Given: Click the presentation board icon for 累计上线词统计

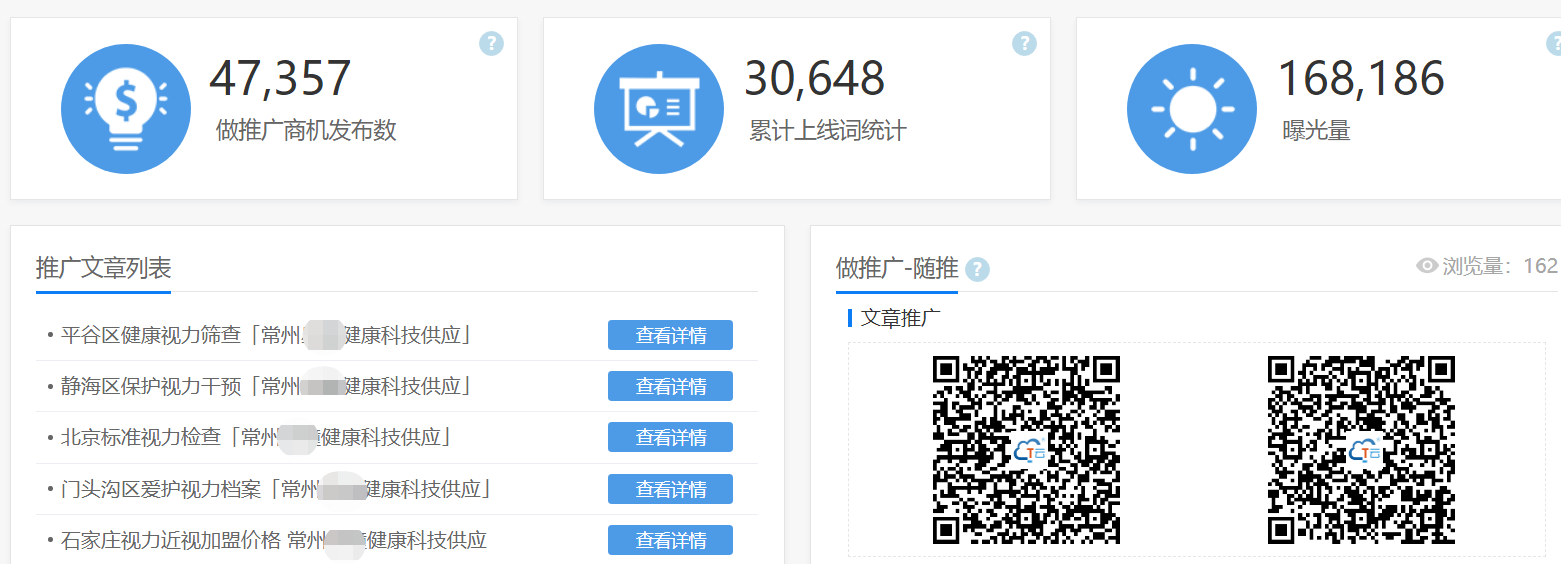Looking at the screenshot, I should click(x=659, y=109).
